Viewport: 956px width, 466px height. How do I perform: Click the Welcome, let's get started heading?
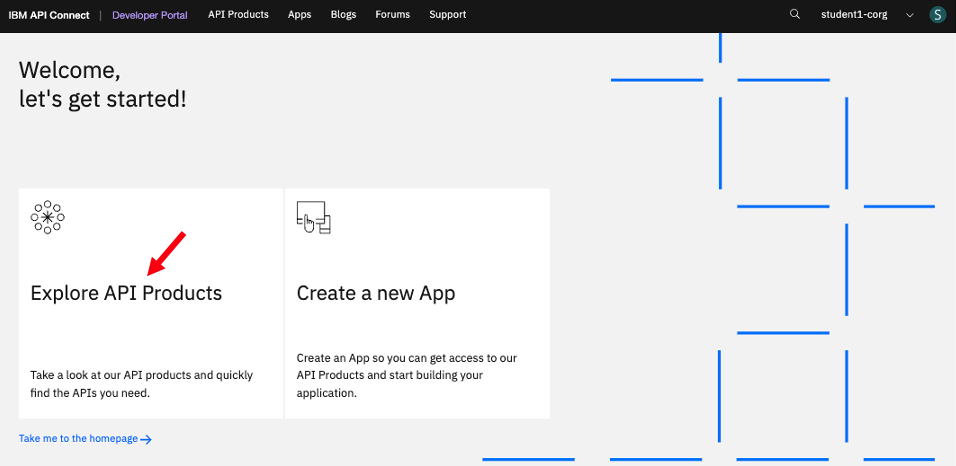[x=102, y=85]
